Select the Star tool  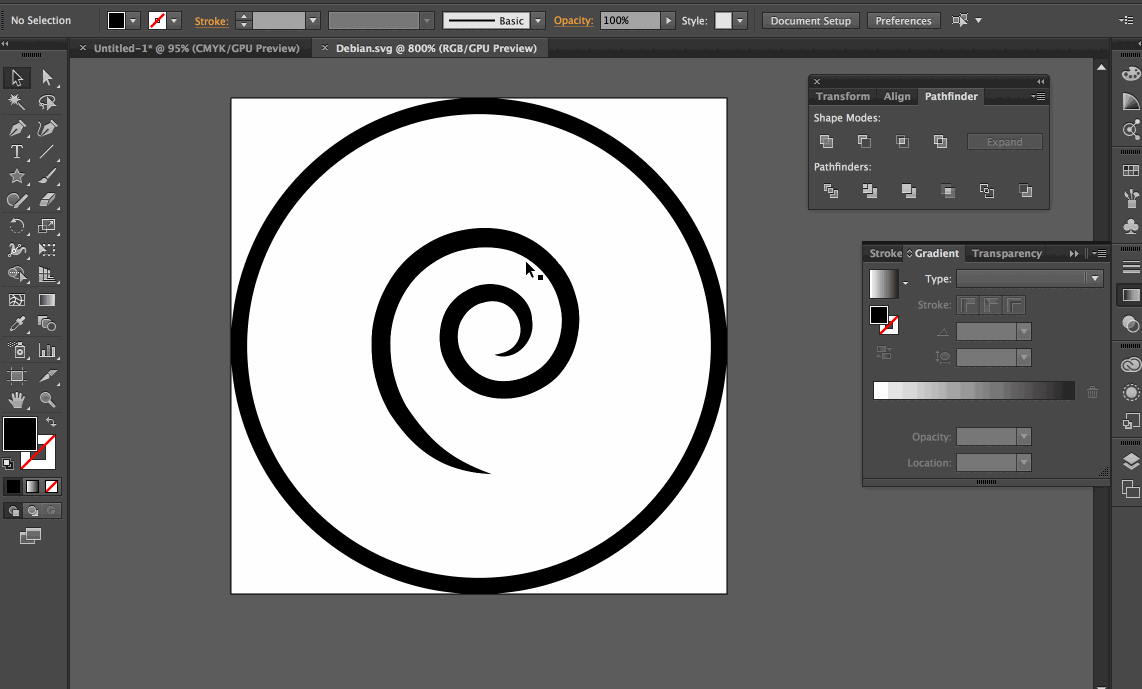[17, 177]
